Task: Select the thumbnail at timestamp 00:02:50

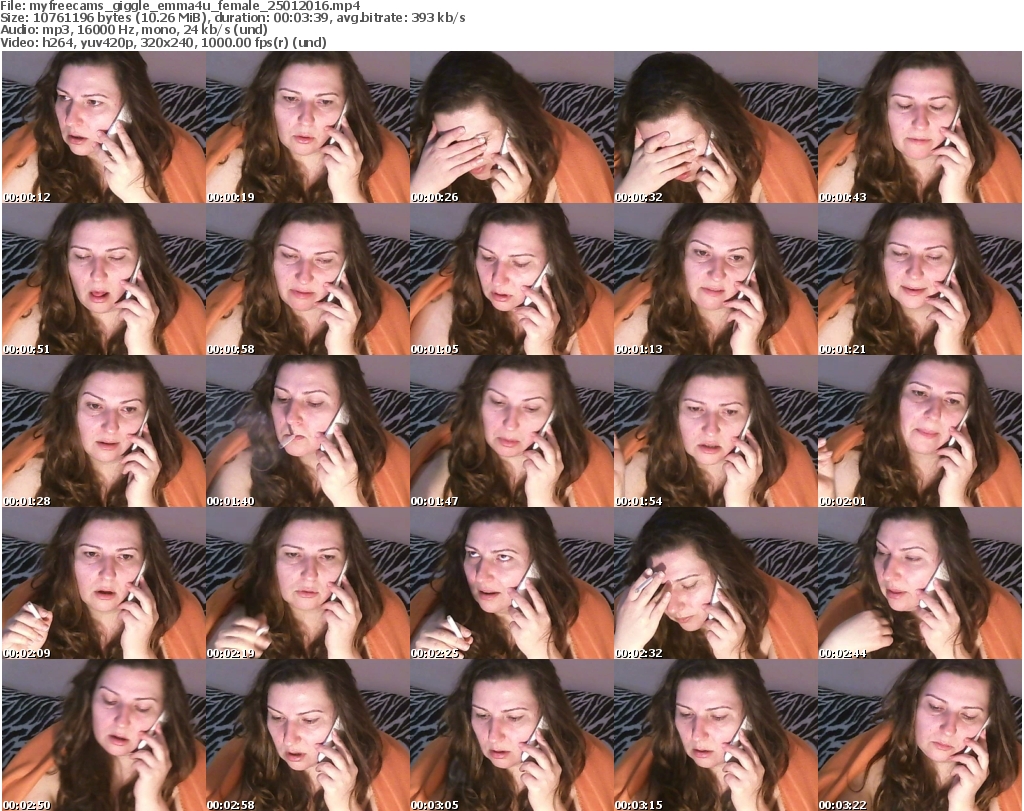Action: point(104,735)
